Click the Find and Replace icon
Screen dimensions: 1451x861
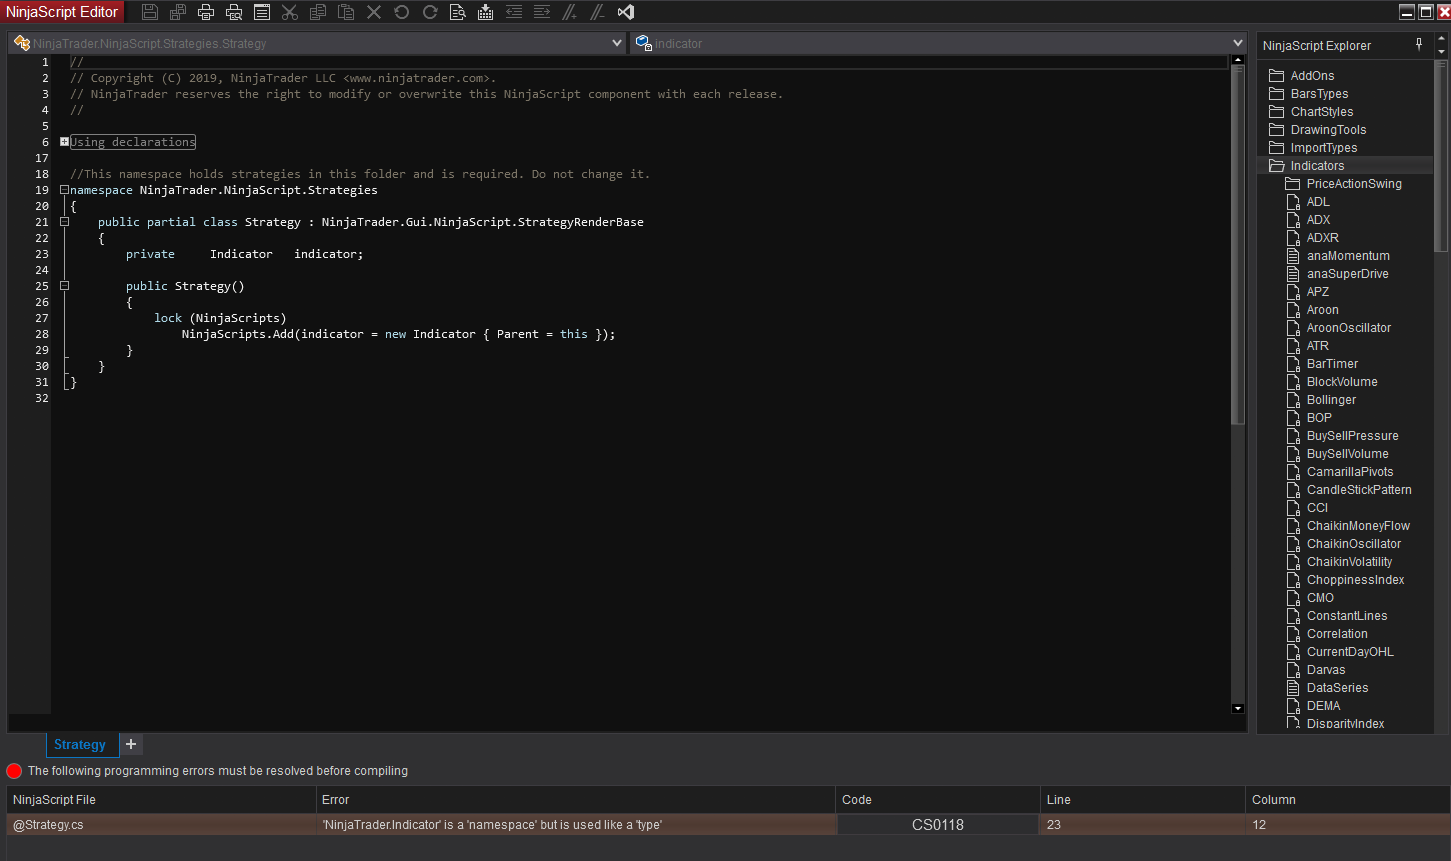(457, 12)
